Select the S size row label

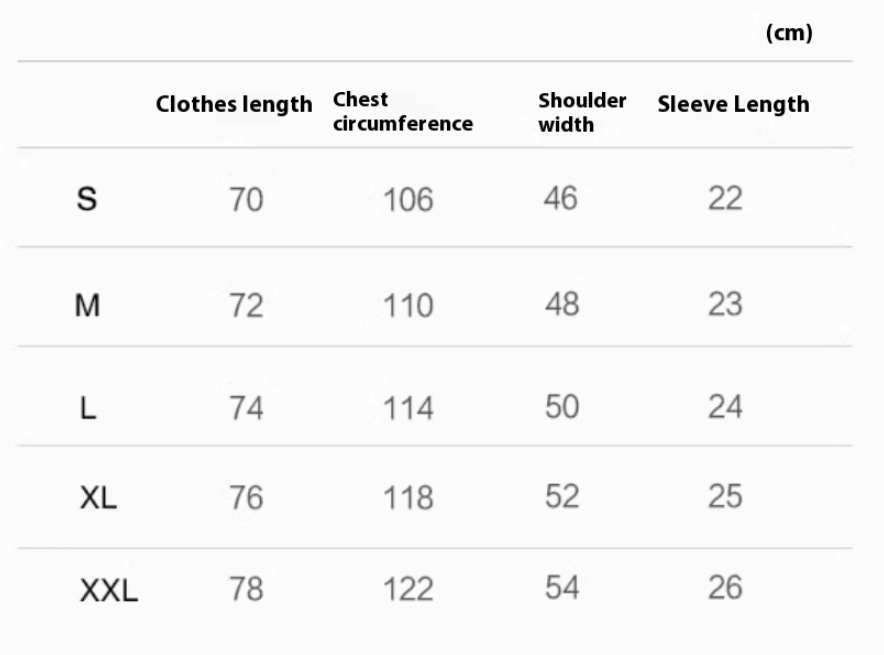[x=88, y=199]
